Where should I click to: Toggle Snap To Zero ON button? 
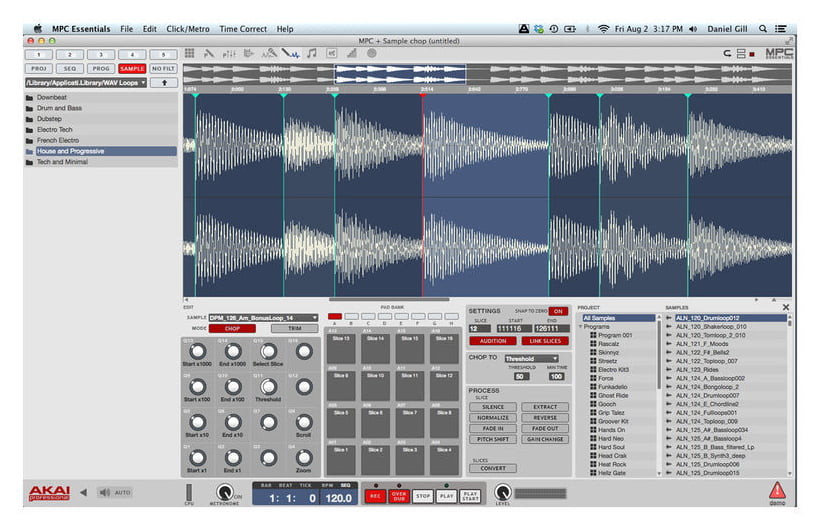tap(558, 311)
